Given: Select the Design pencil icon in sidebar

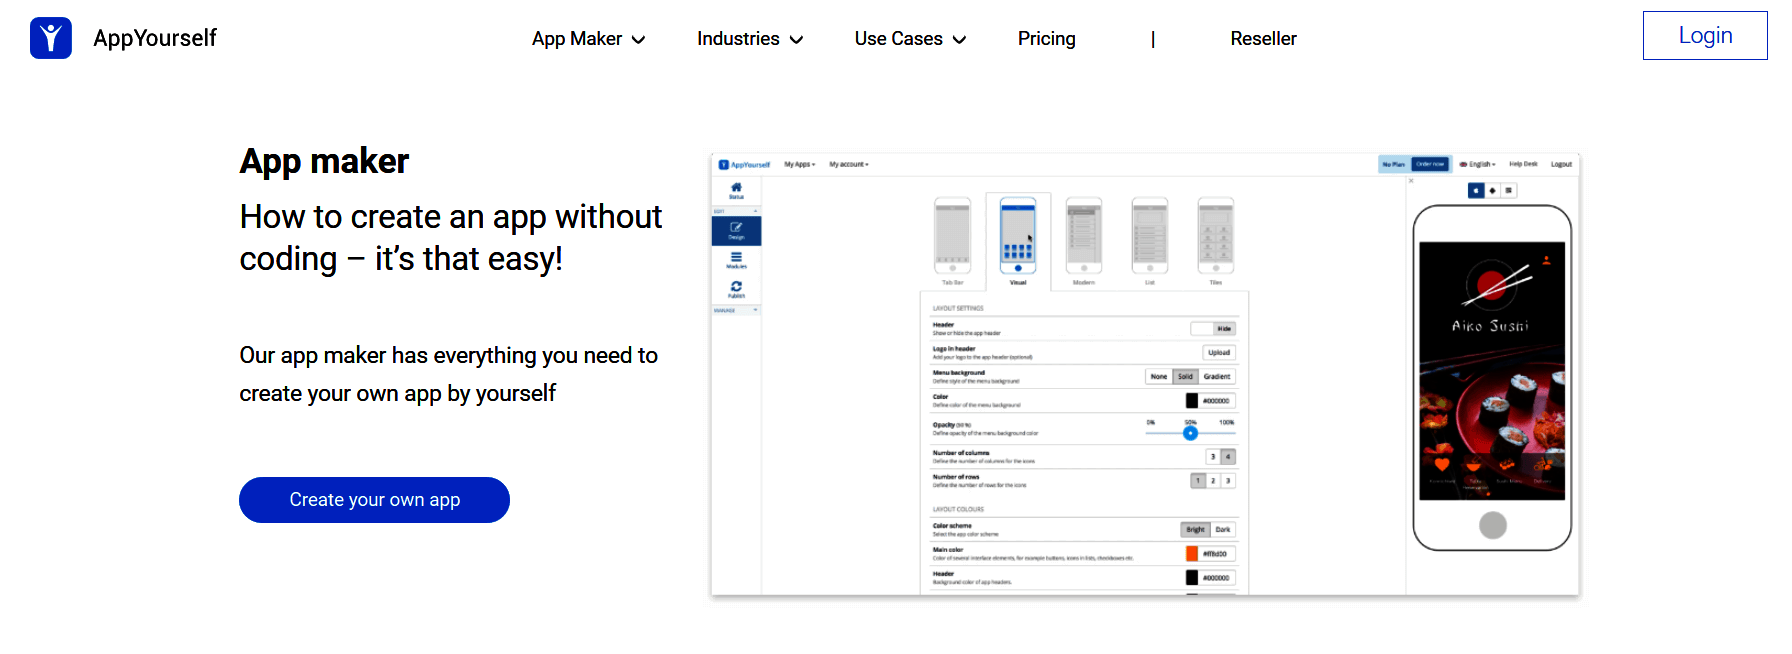Looking at the screenshot, I should pyautogui.click(x=736, y=230).
